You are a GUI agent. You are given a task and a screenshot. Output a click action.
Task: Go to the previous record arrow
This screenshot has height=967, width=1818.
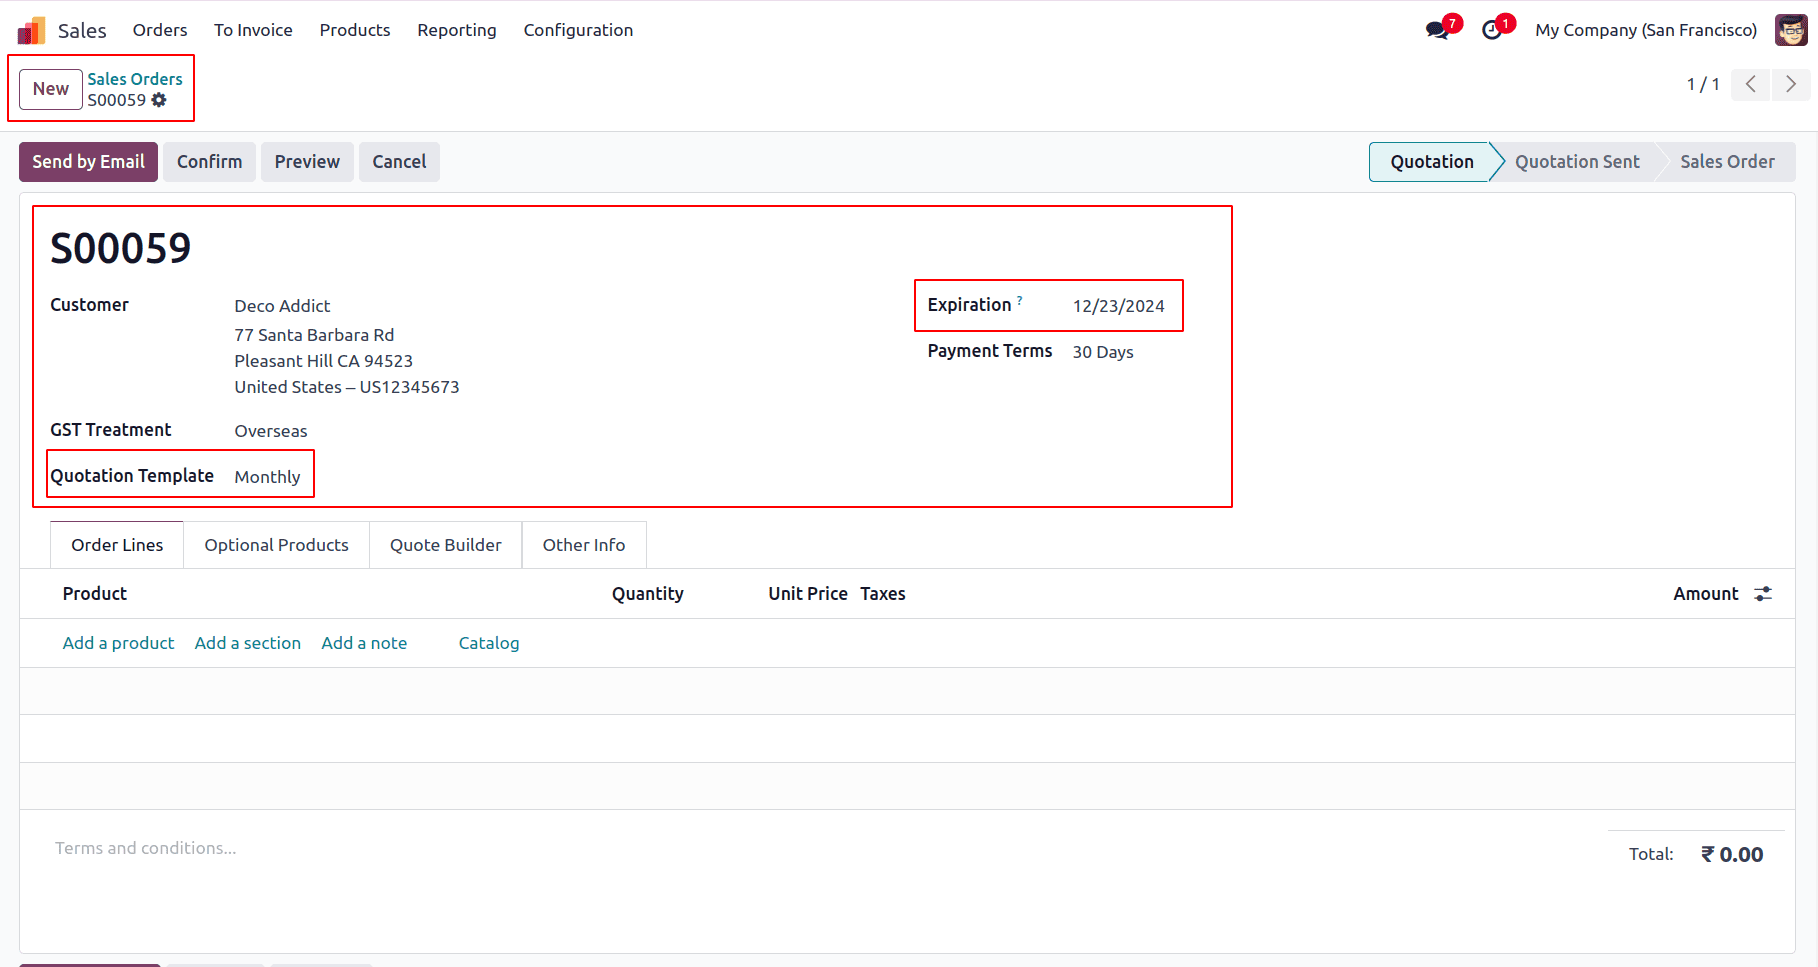click(1751, 84)
